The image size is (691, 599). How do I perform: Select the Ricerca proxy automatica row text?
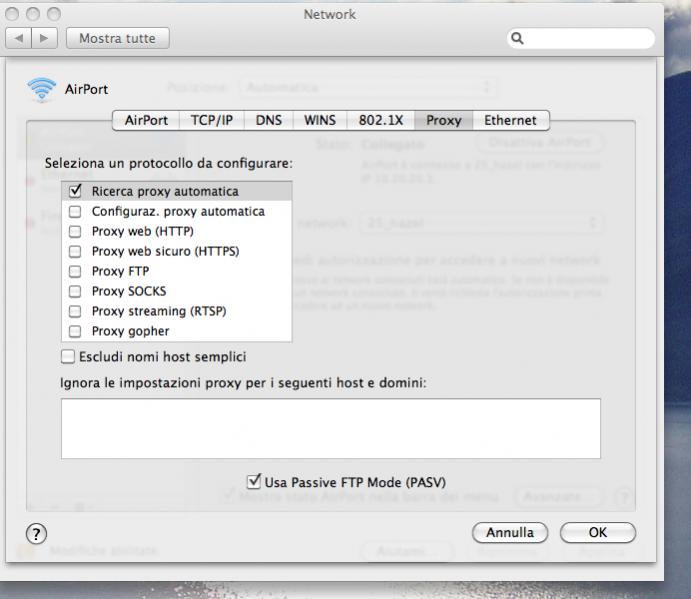pos(165,191)
